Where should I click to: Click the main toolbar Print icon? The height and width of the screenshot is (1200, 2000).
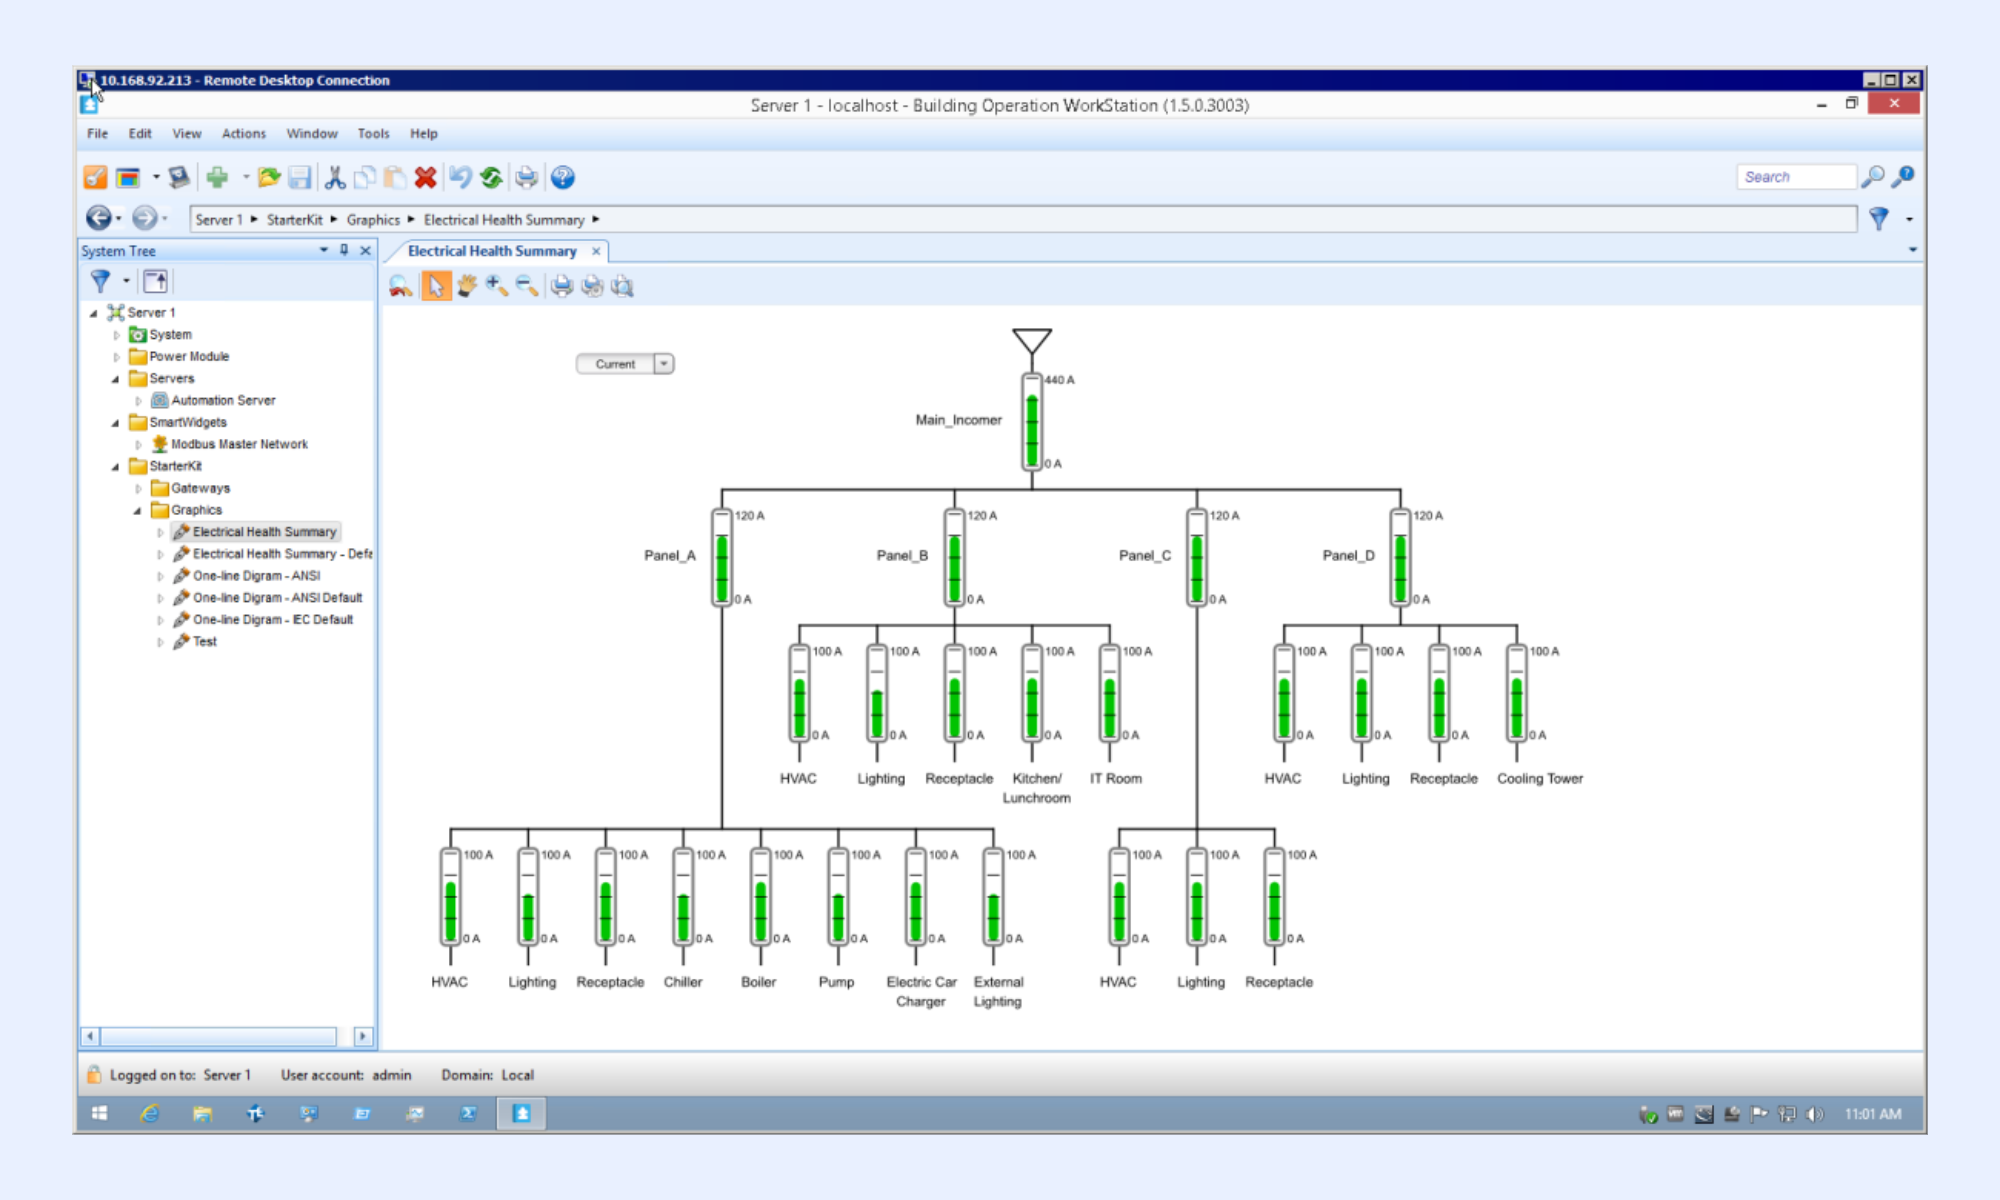[526, 177]
